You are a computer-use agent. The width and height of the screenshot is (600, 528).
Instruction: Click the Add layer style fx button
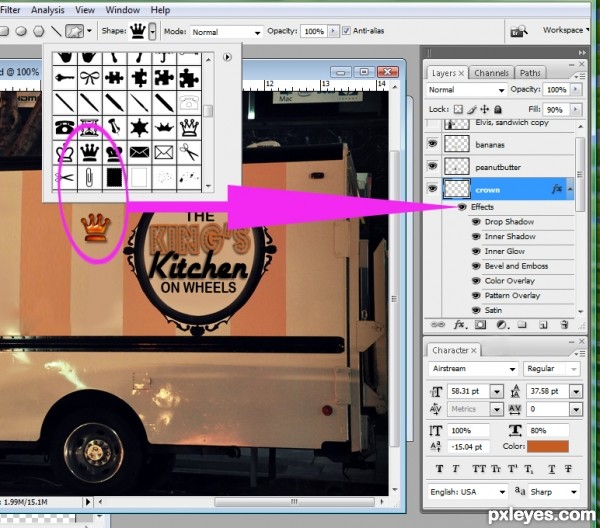[x=460, y=325]
